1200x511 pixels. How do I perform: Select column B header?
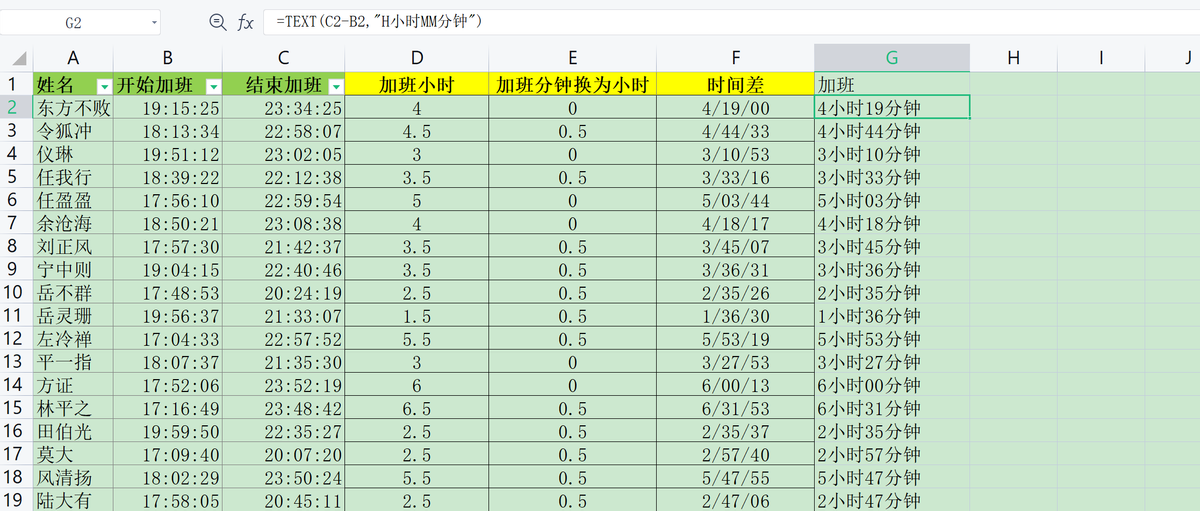click(x=168, y=58)
